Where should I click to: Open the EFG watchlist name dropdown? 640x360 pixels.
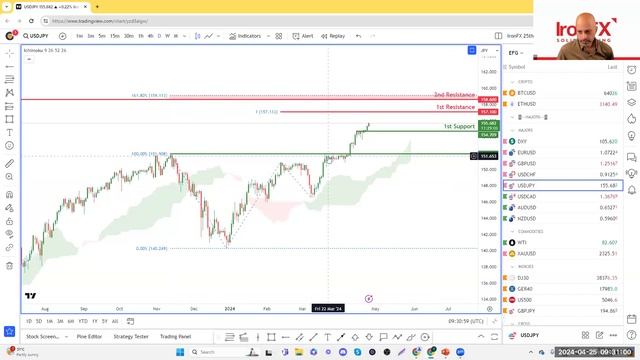pos(516,53)
